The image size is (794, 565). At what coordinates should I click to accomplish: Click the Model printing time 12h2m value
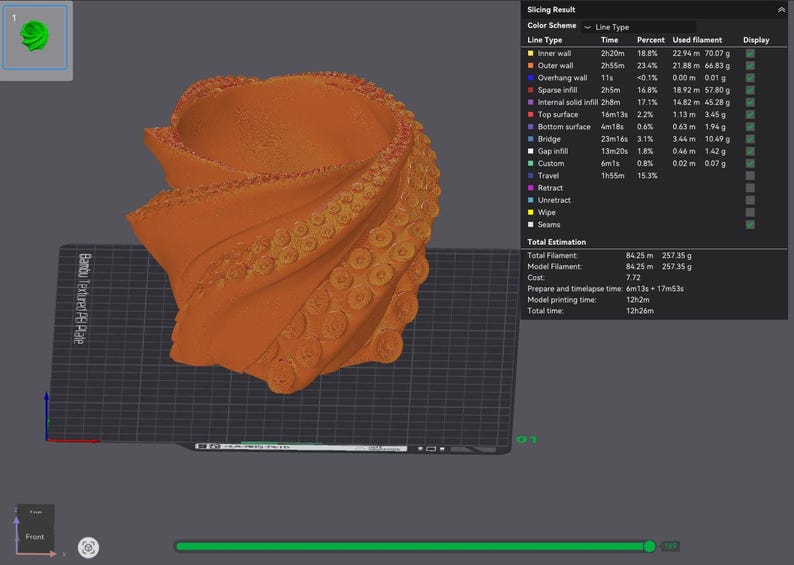tap(638, 300)
